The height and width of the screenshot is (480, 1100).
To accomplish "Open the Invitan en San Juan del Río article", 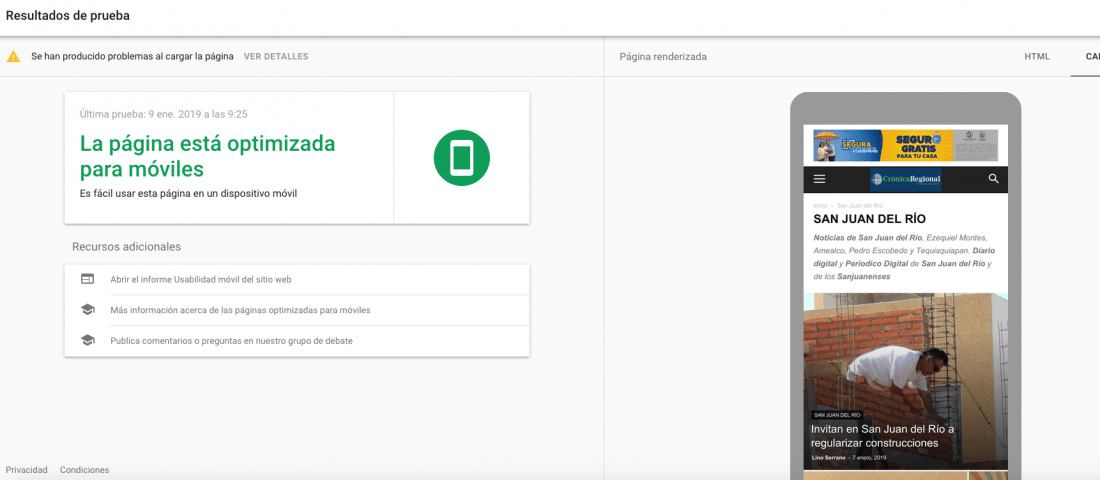I will 883,436.
